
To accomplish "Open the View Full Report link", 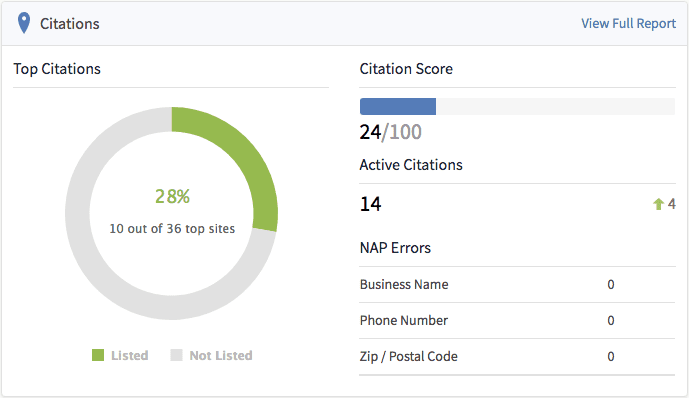I will click(628, 24).
